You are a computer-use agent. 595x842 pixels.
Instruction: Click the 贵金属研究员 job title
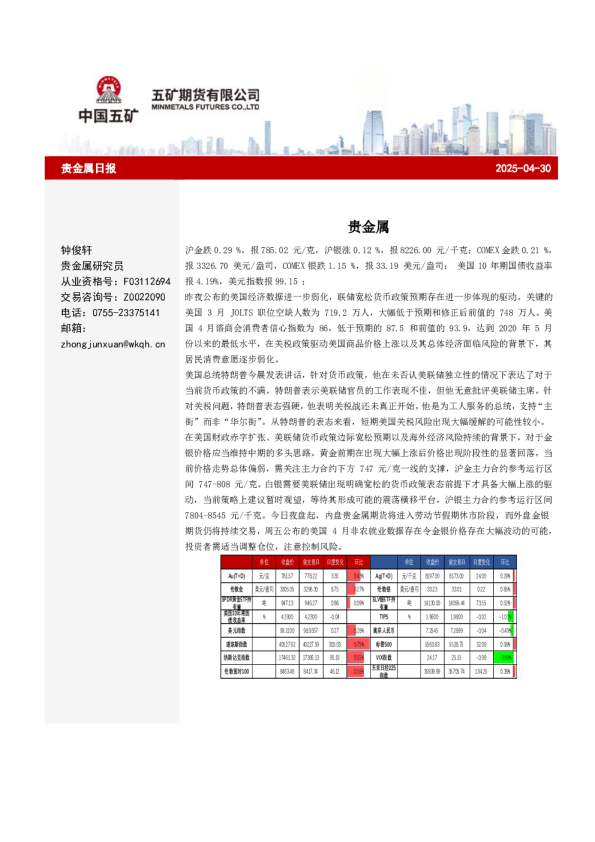pos(92,266)
